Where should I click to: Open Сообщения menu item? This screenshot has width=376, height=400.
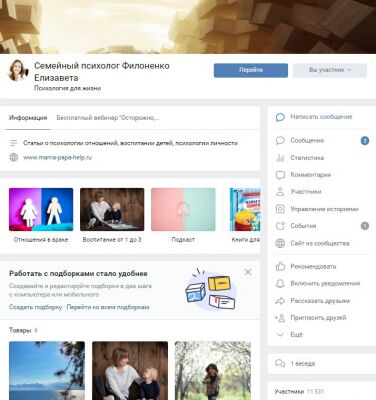tap(307, 141)
